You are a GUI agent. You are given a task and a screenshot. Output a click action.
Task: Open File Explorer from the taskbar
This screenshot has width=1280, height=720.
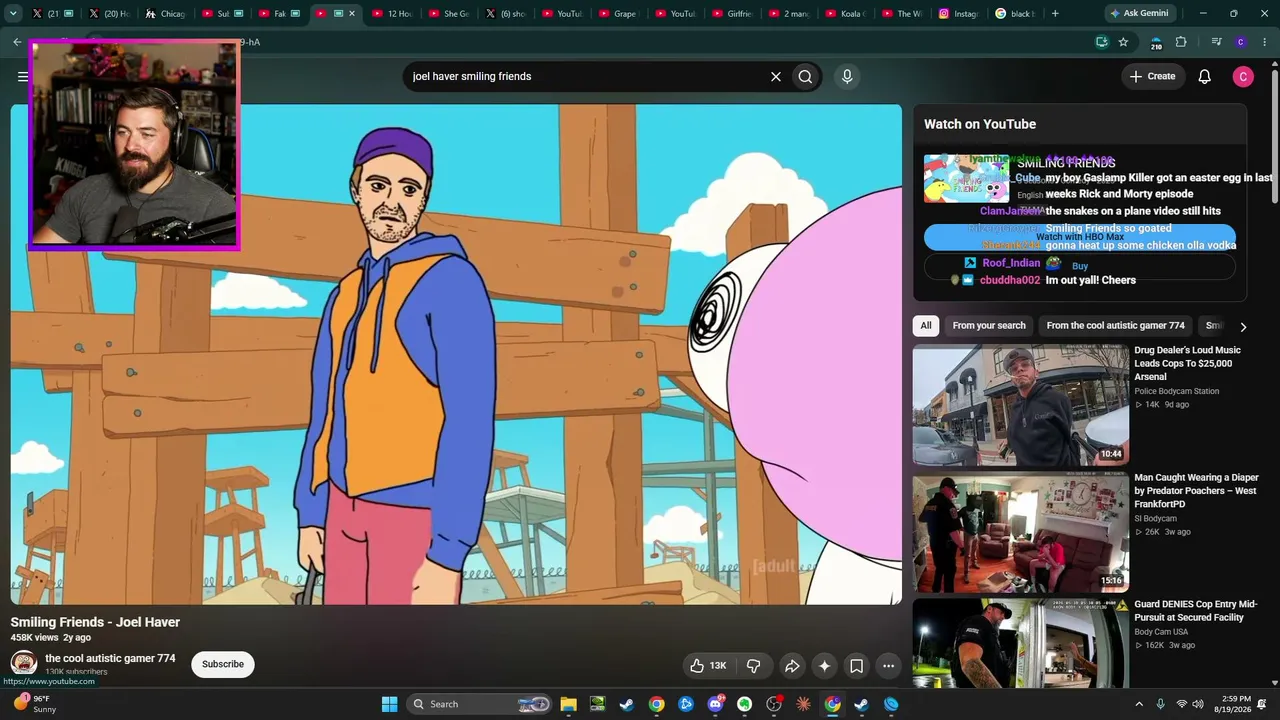pyautogui.click(x=568, y=704)
